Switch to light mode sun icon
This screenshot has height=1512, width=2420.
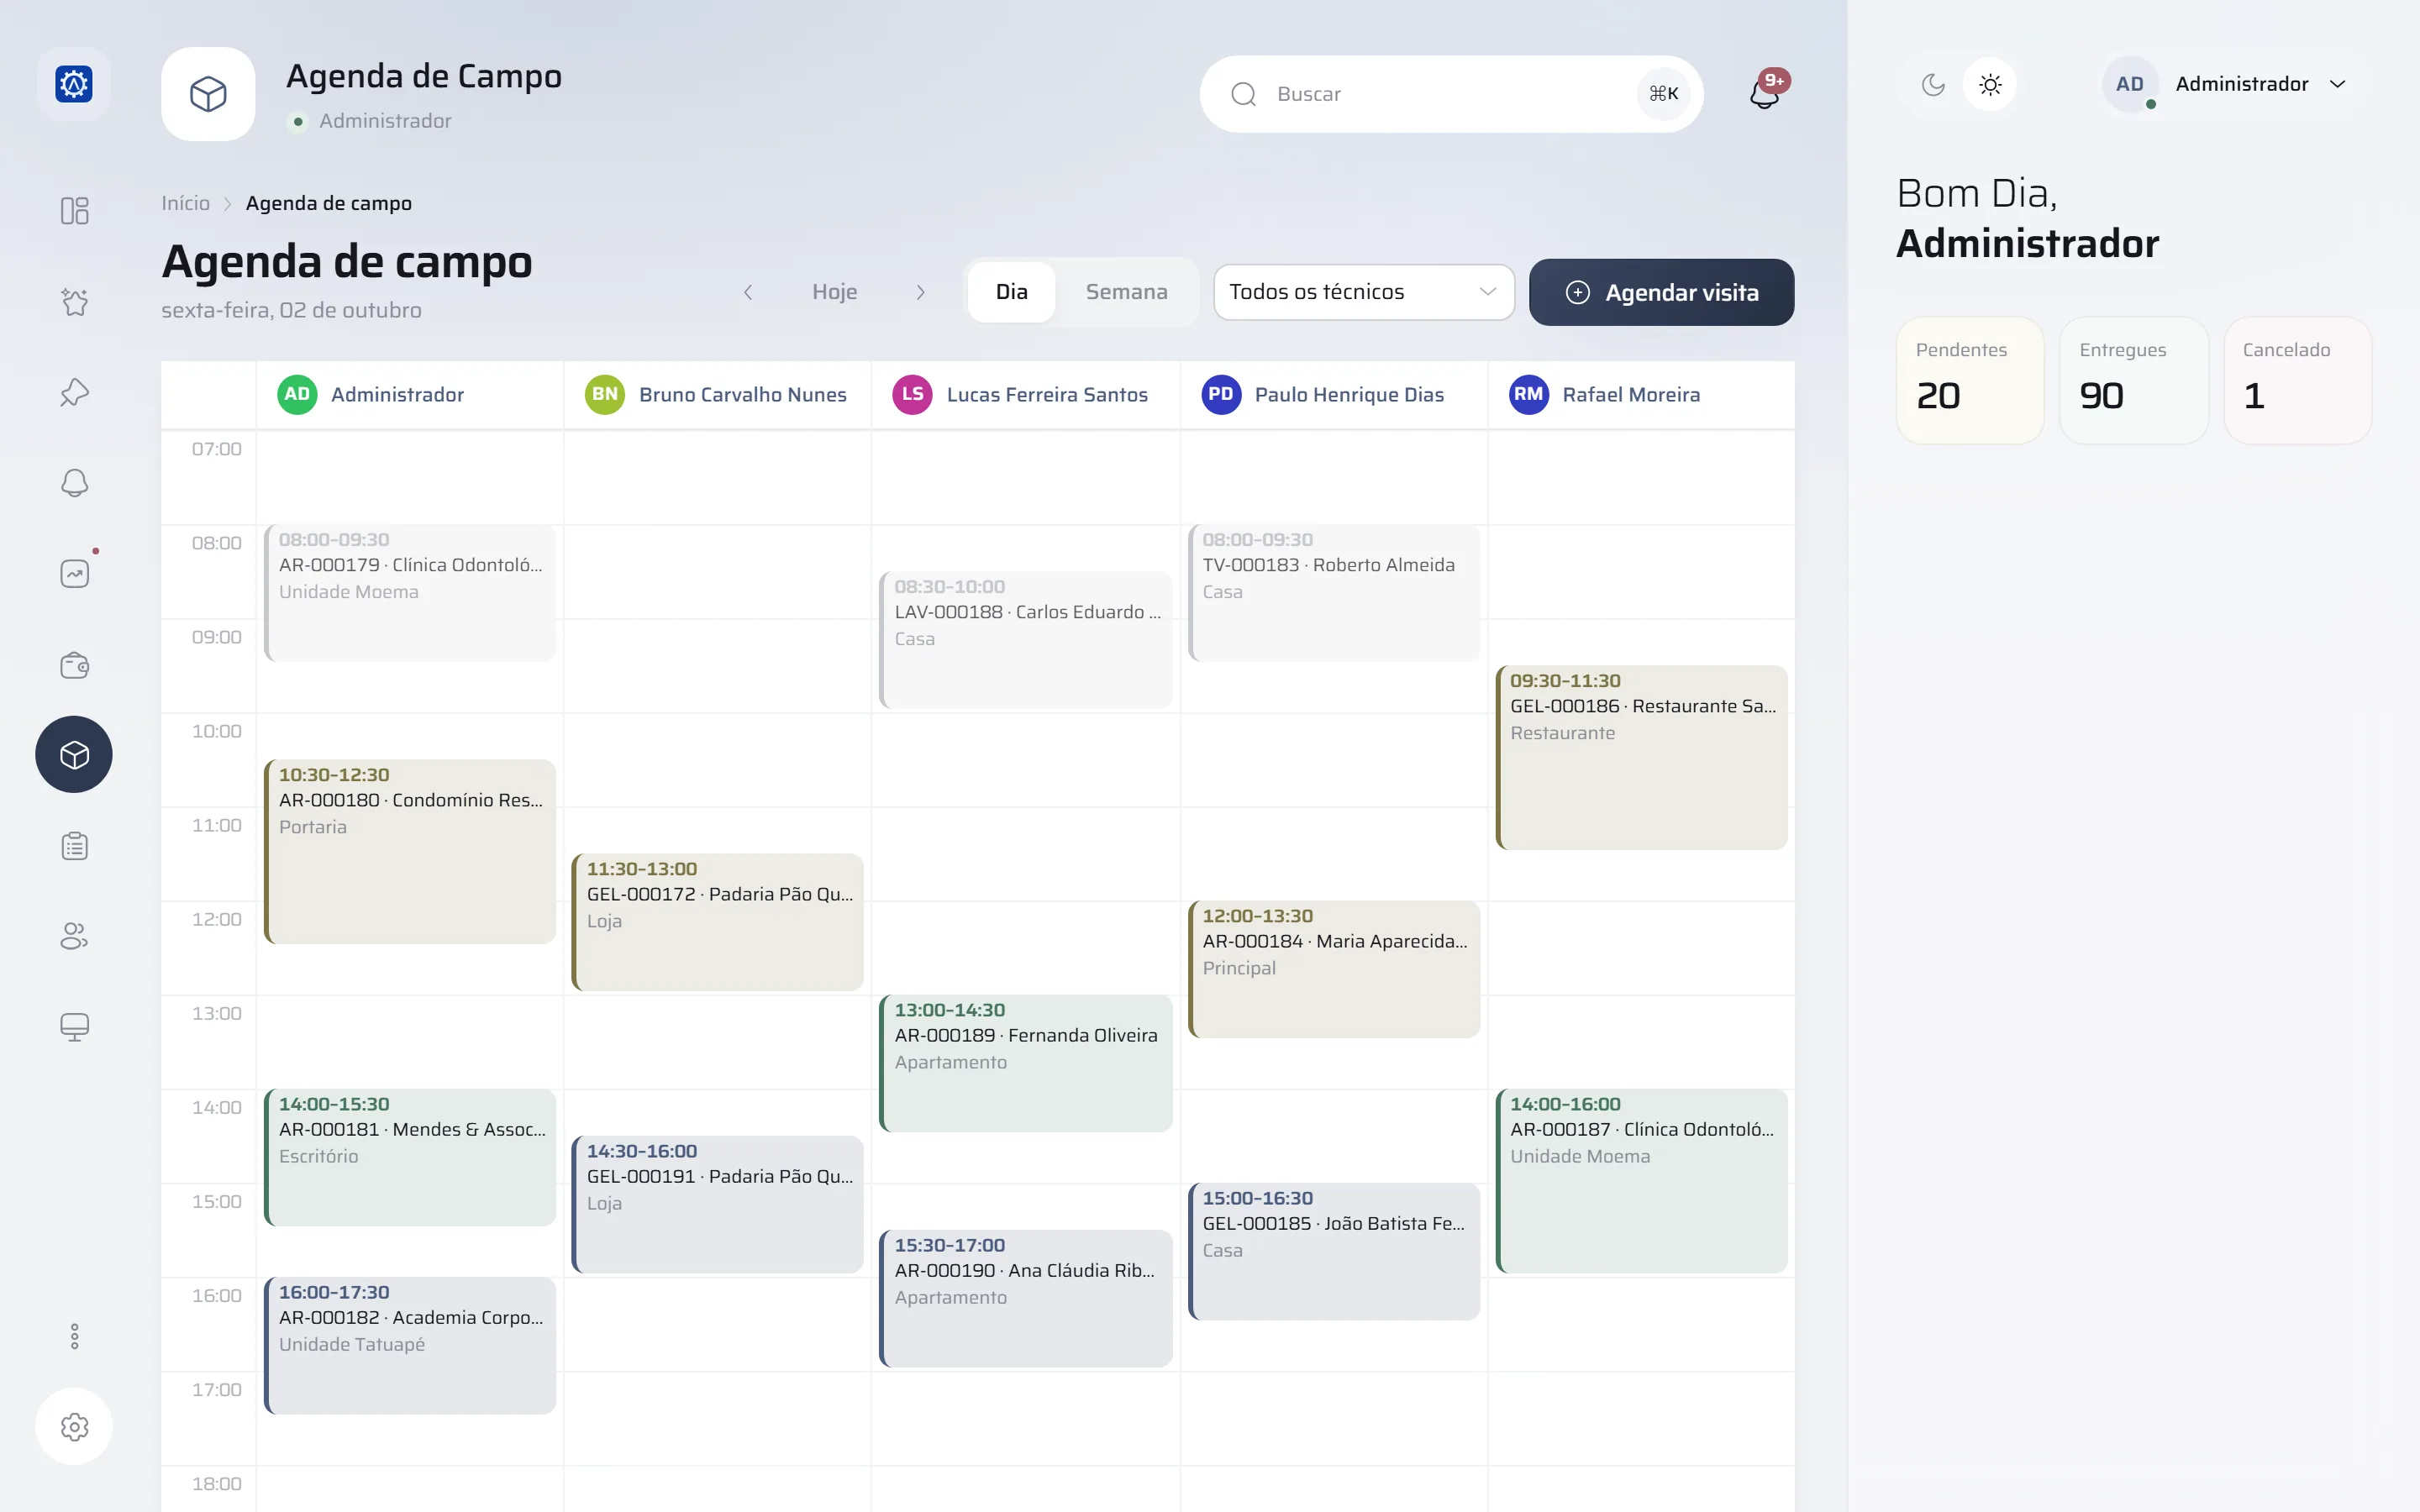pyautogui.click(x=1990, y=84)
